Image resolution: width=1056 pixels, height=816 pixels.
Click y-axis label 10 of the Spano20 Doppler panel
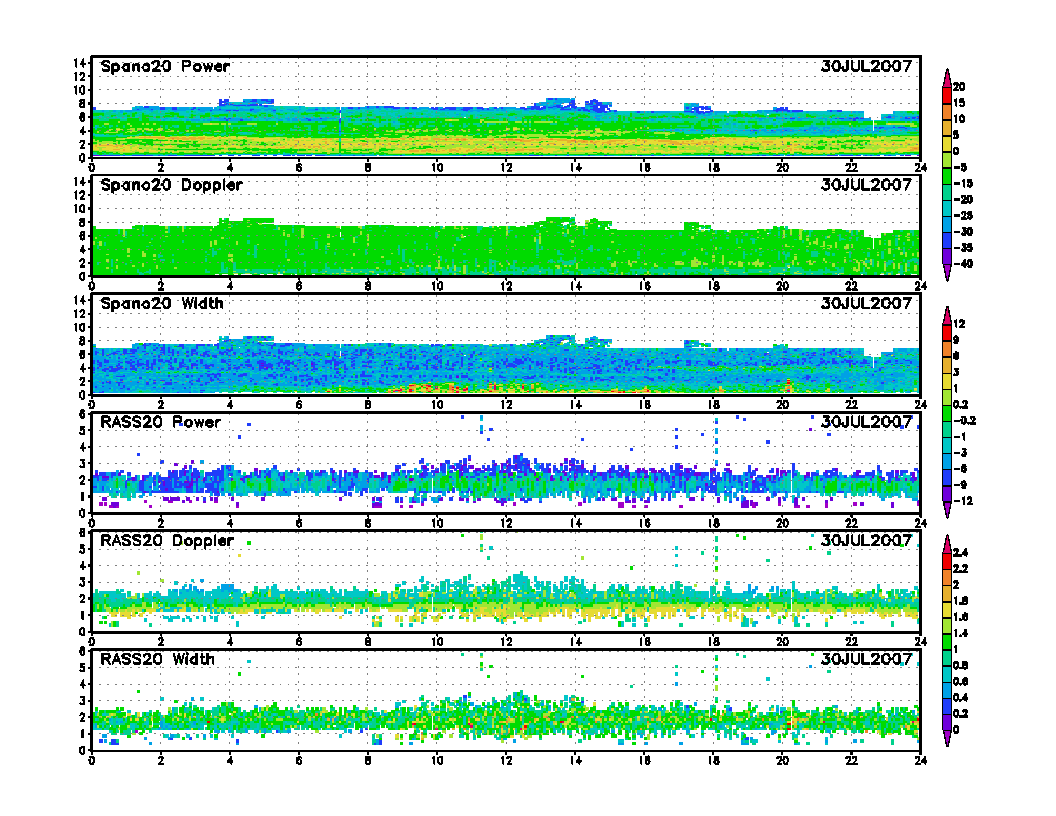pyautogui.click(x=80, y=208)
